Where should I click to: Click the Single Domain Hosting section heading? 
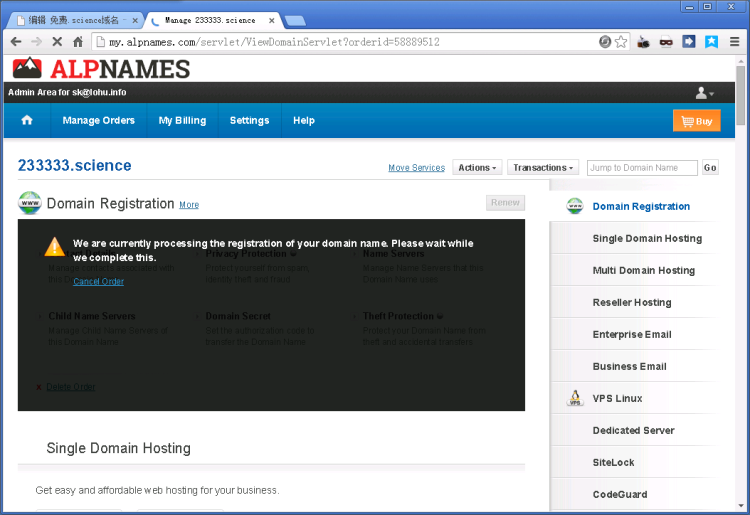click(x=118, y=448)
